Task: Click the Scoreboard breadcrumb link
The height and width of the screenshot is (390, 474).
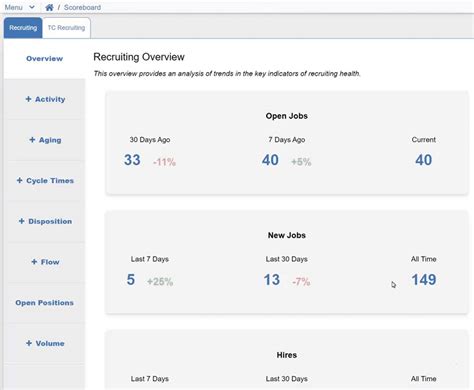Action: point(82,7)
